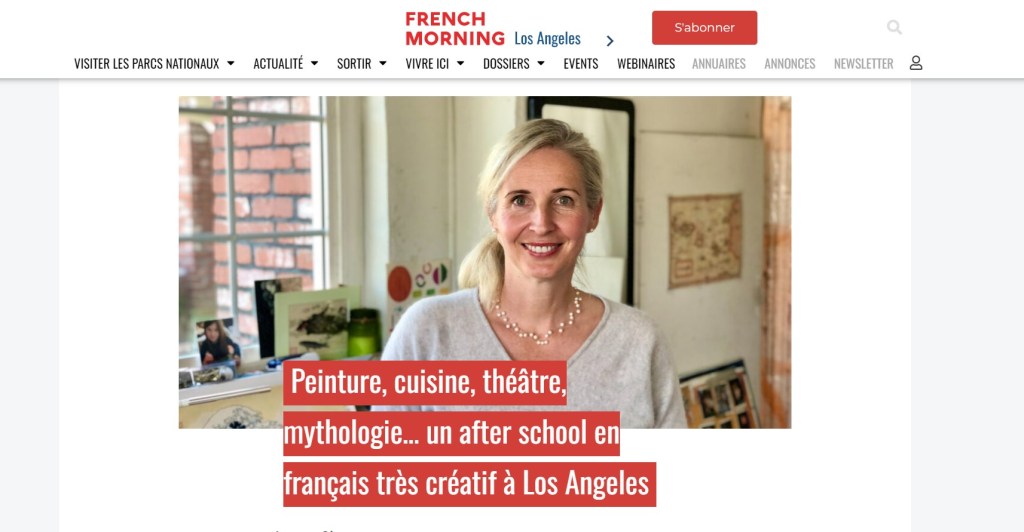This screenshot has width=1024, height=532.
Task: Expand the Visiter les parcs nationaux arrow
Action: (x=231, y=63)
